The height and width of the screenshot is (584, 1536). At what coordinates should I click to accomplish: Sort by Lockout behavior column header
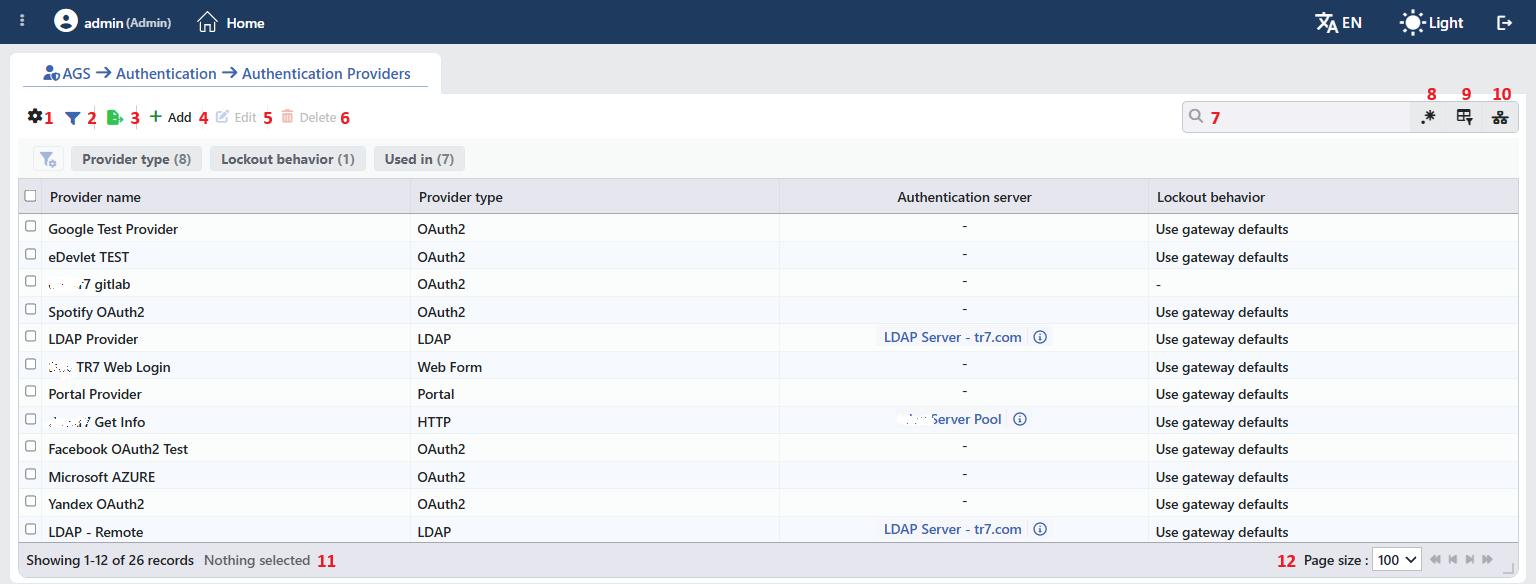[x=1211, y=197]
